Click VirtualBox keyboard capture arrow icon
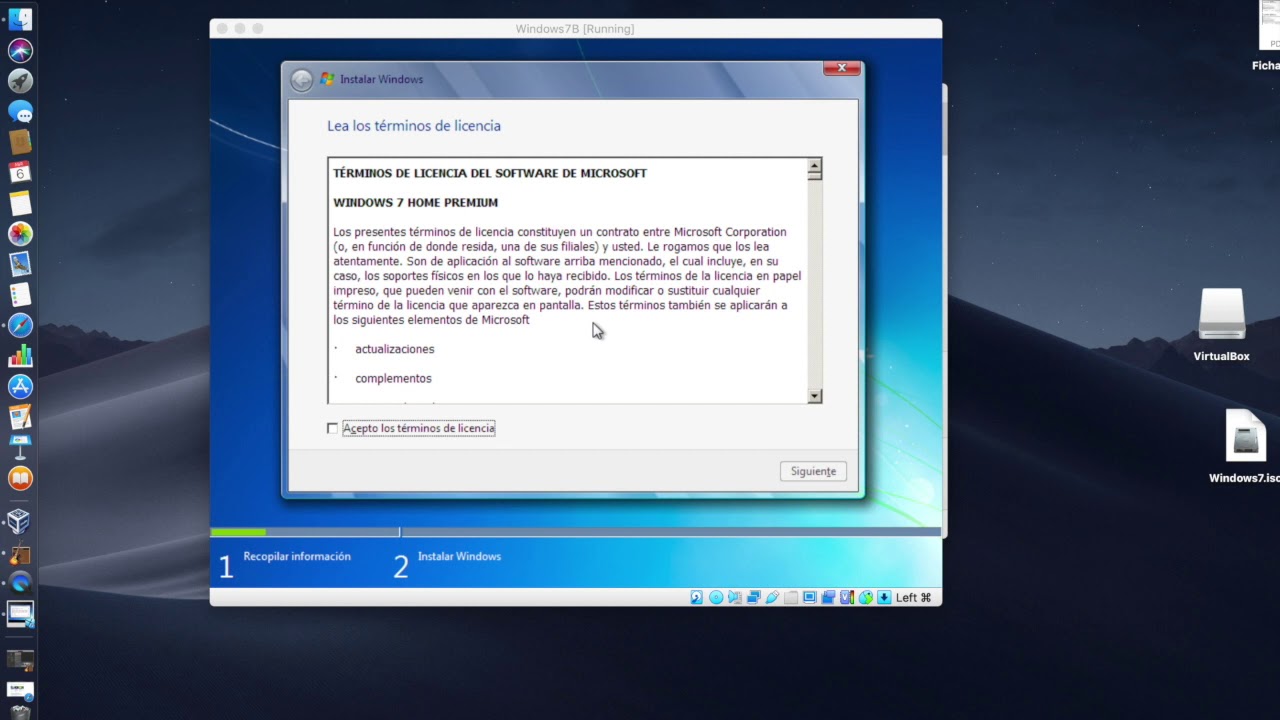 tap(884, 597)
